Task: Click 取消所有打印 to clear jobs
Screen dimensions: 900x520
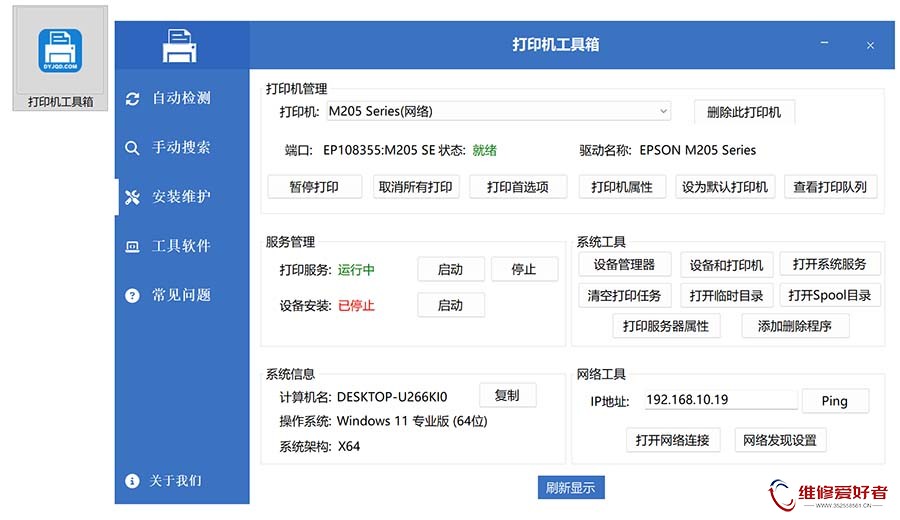Action: click(415, 187)
